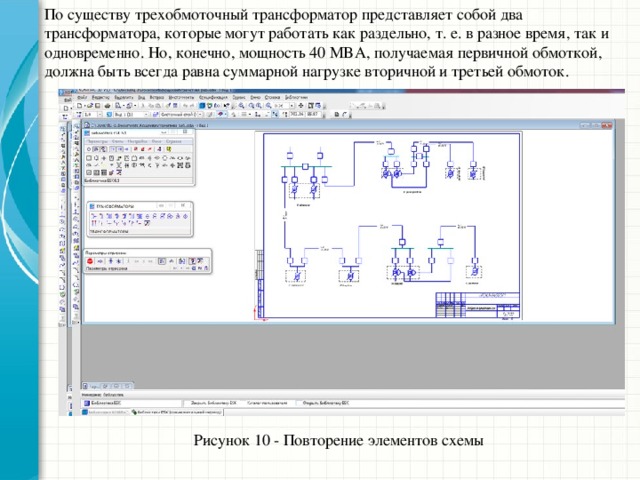Click the drawing title block stamp
Screen dimensions: 640x480
coord(478,305)
